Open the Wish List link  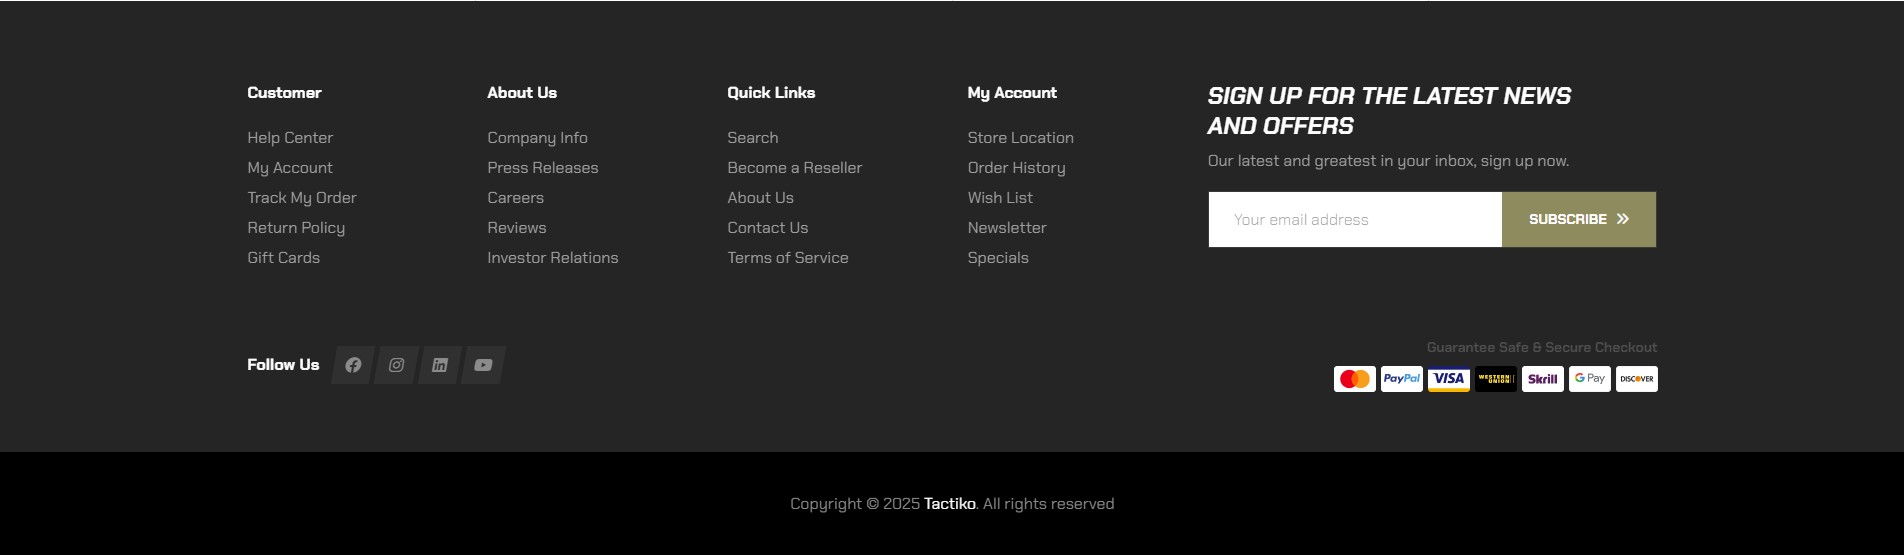coord(1000,198)
